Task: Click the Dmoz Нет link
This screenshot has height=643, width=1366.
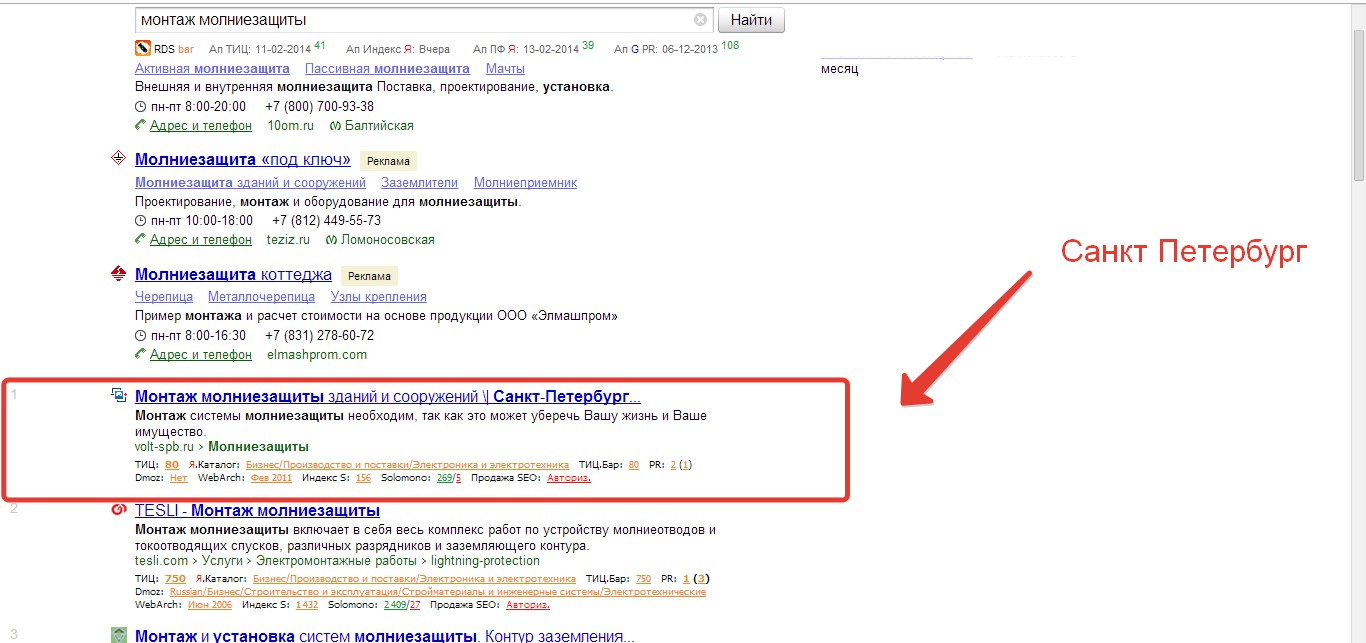Action: pos(179,478)
